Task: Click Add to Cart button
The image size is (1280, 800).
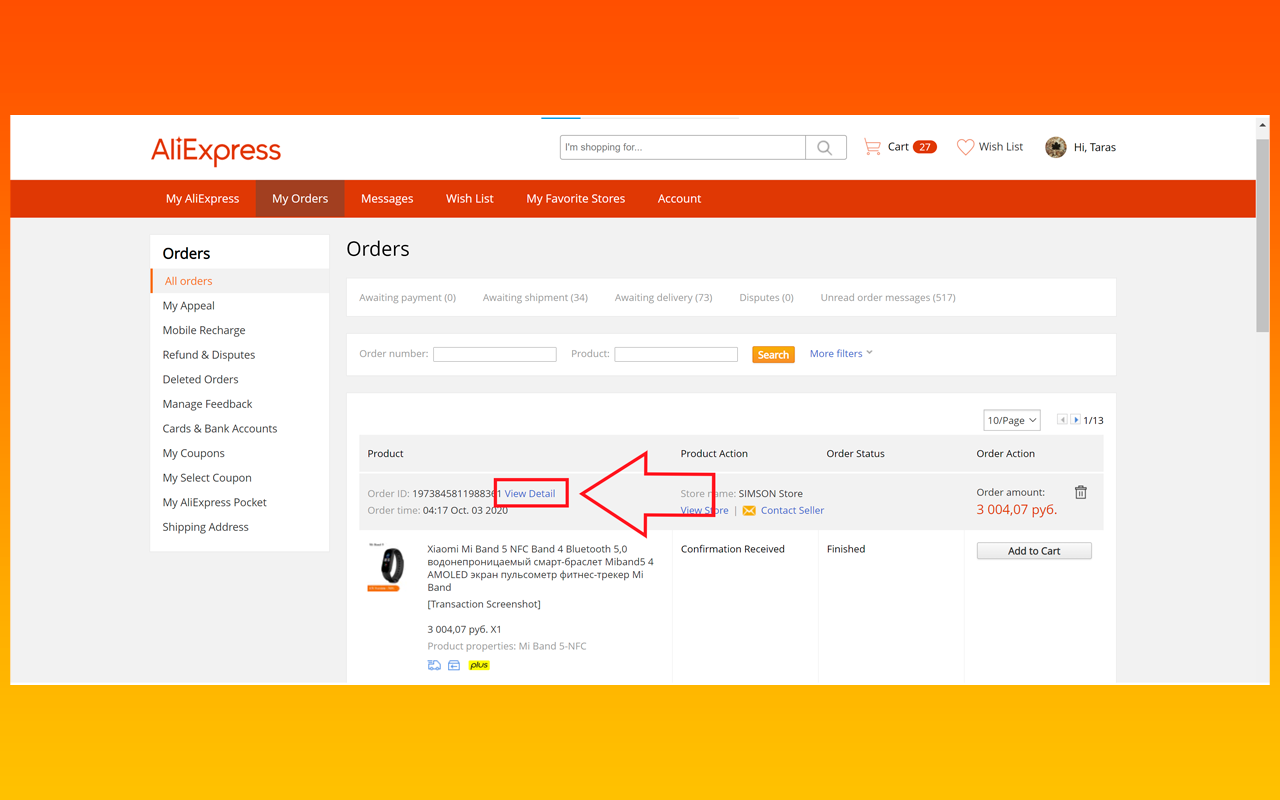Action: tap(1034, 551)
